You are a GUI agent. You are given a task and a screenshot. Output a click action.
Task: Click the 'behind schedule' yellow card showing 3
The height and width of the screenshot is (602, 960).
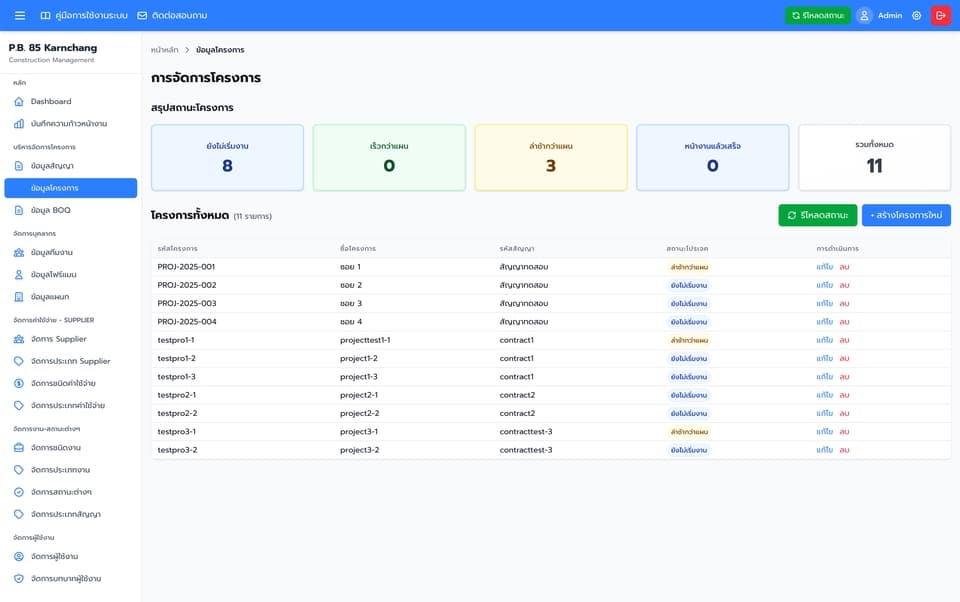click(x=551, y=158)
